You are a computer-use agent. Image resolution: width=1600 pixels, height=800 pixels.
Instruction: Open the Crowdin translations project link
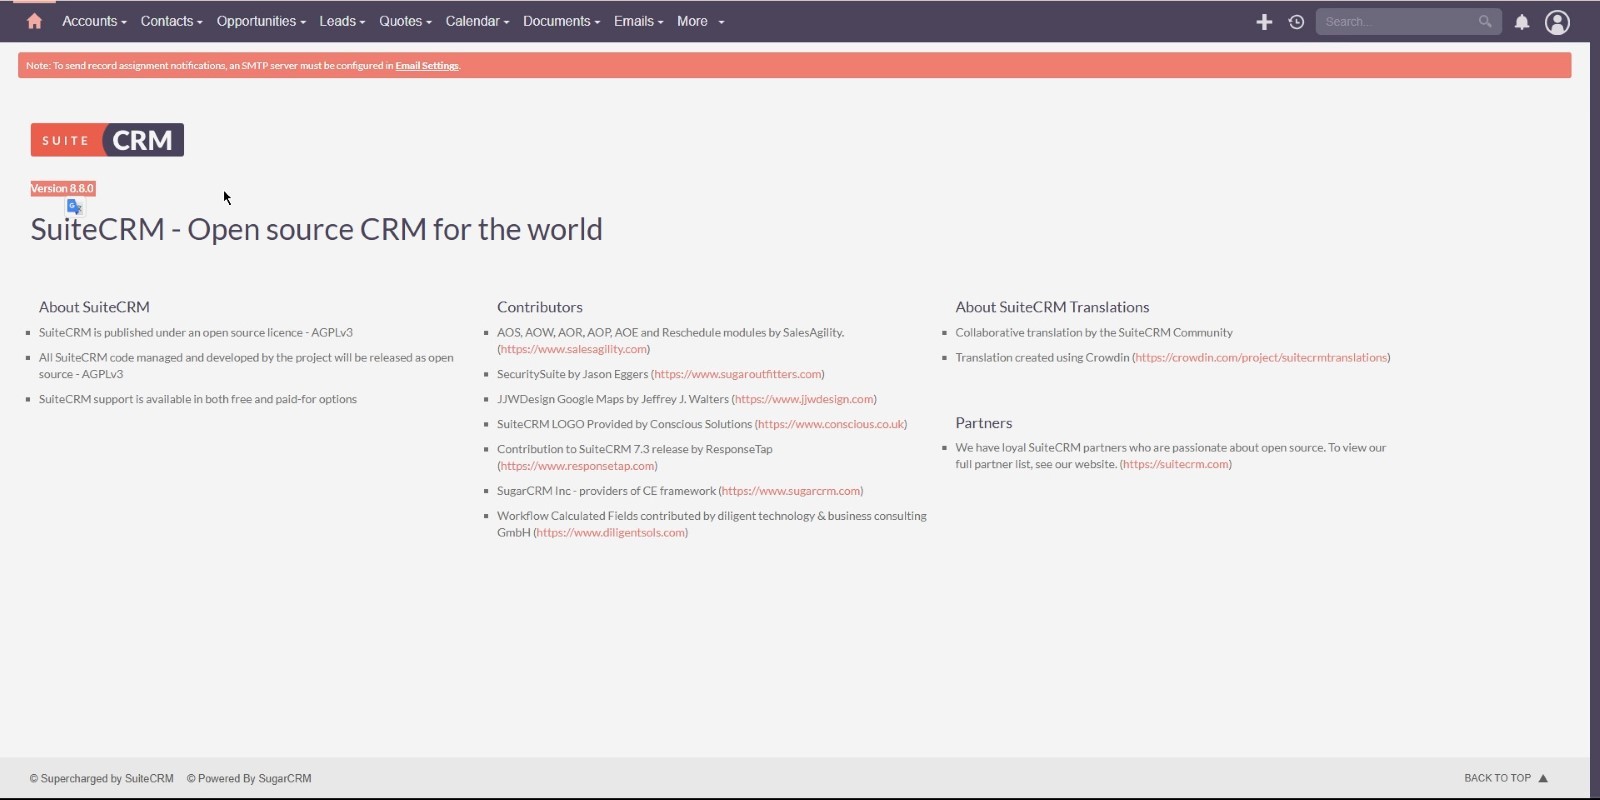[x=1261, y=357]
